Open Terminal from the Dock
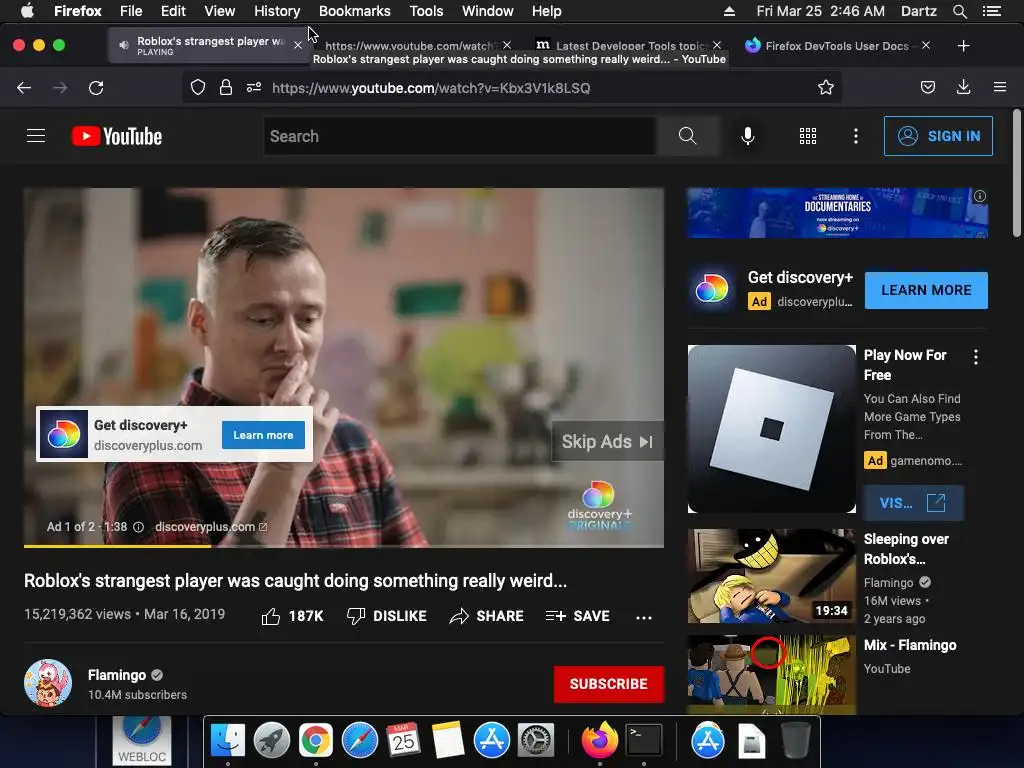This screenshot has width=1024, height=768. tap(644, 741)
